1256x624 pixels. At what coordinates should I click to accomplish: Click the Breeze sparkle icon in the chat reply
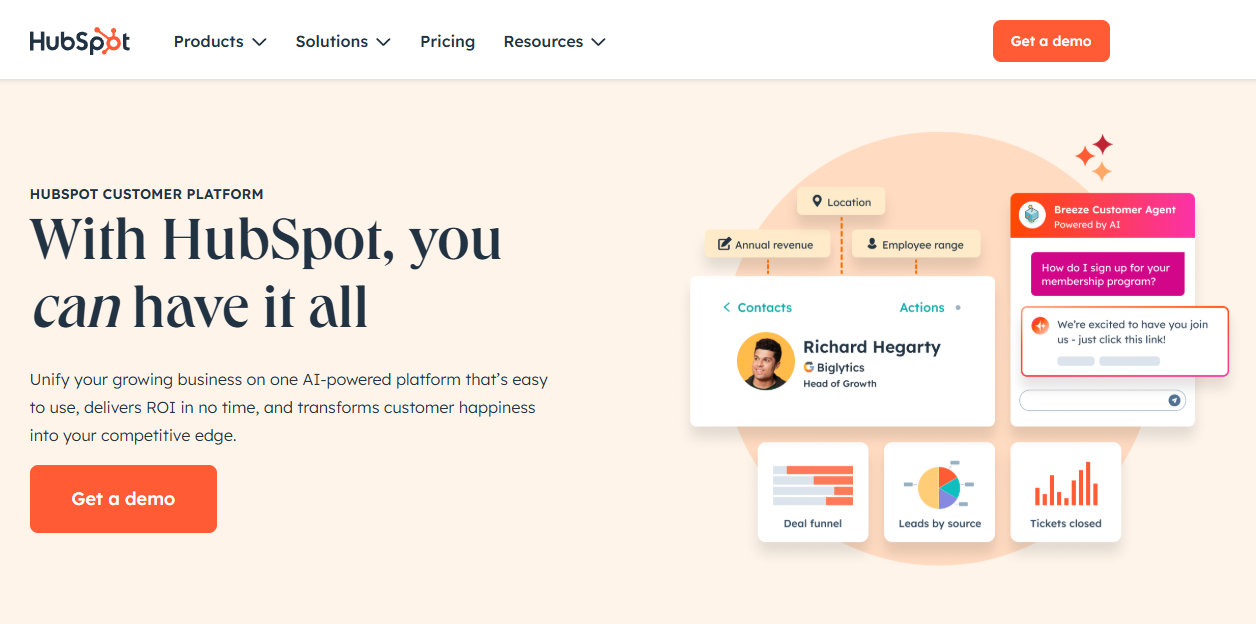(x=1038, y=325)
